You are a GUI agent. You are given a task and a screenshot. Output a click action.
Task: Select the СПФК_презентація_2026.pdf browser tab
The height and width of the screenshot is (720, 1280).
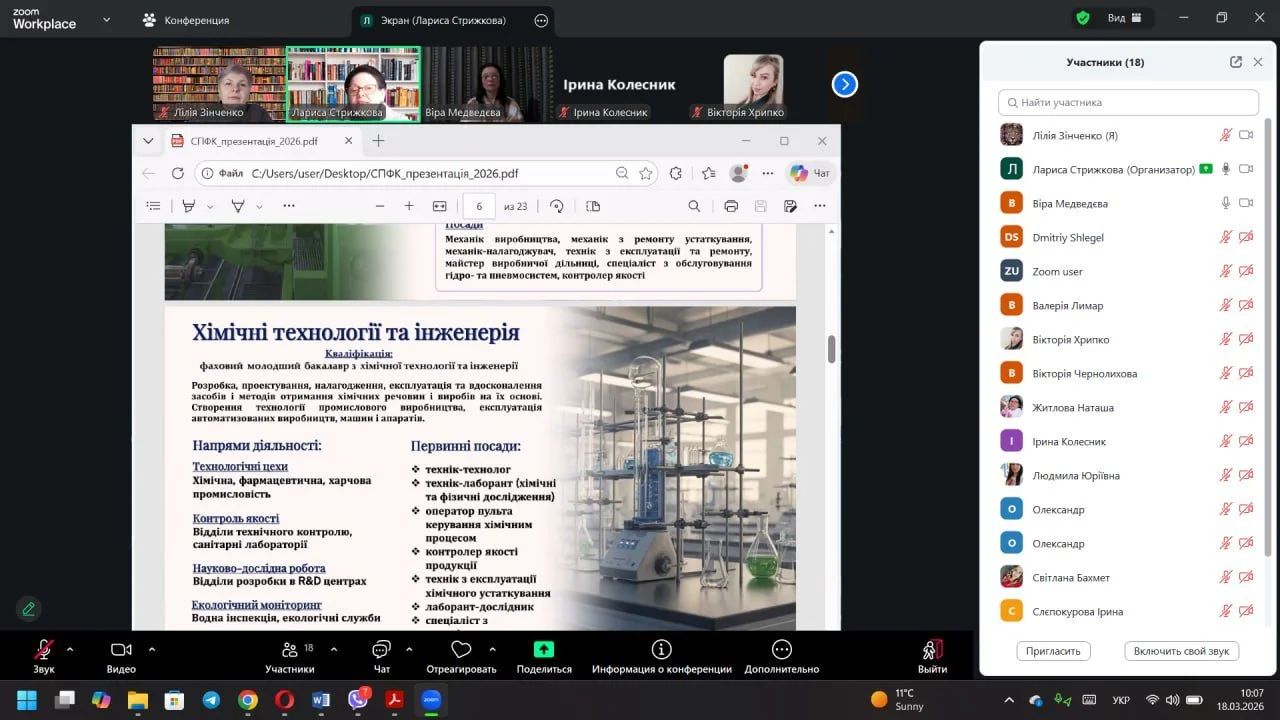263,141
